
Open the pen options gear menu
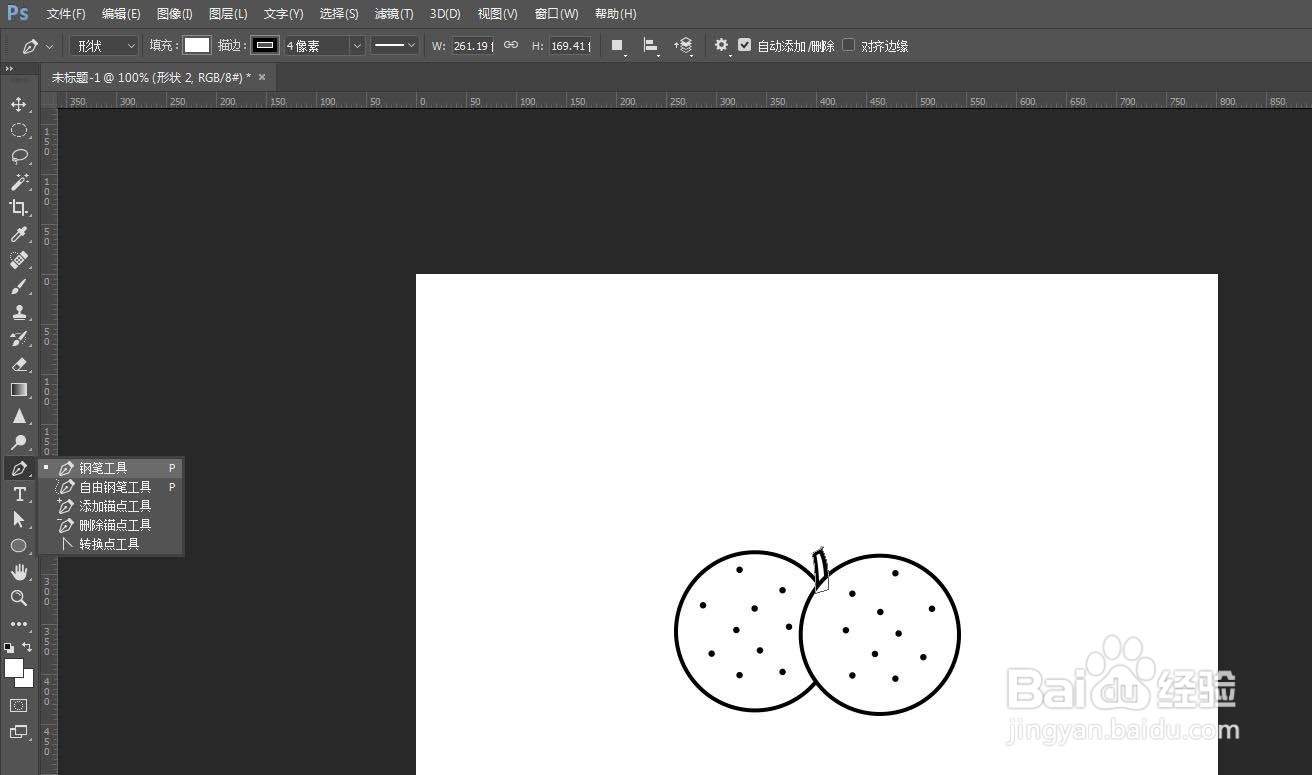721,46
